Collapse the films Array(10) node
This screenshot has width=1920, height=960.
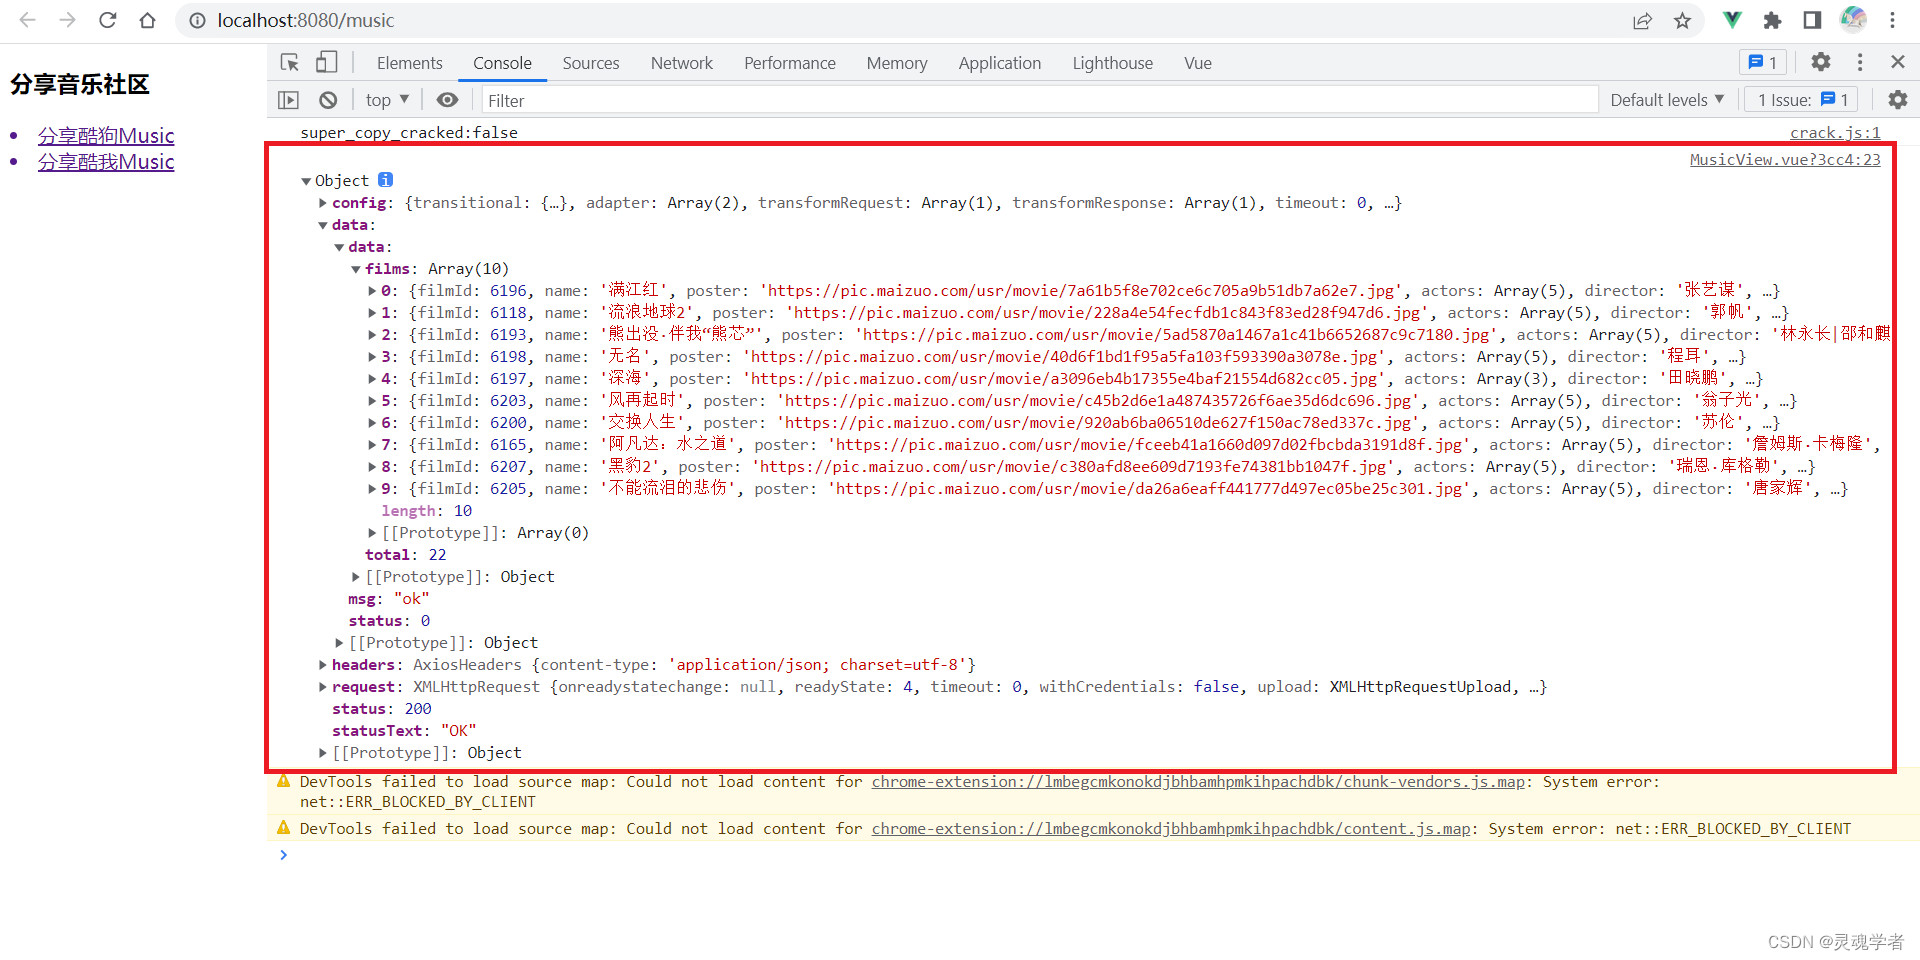pyautogui.click(x=356, y=269)
